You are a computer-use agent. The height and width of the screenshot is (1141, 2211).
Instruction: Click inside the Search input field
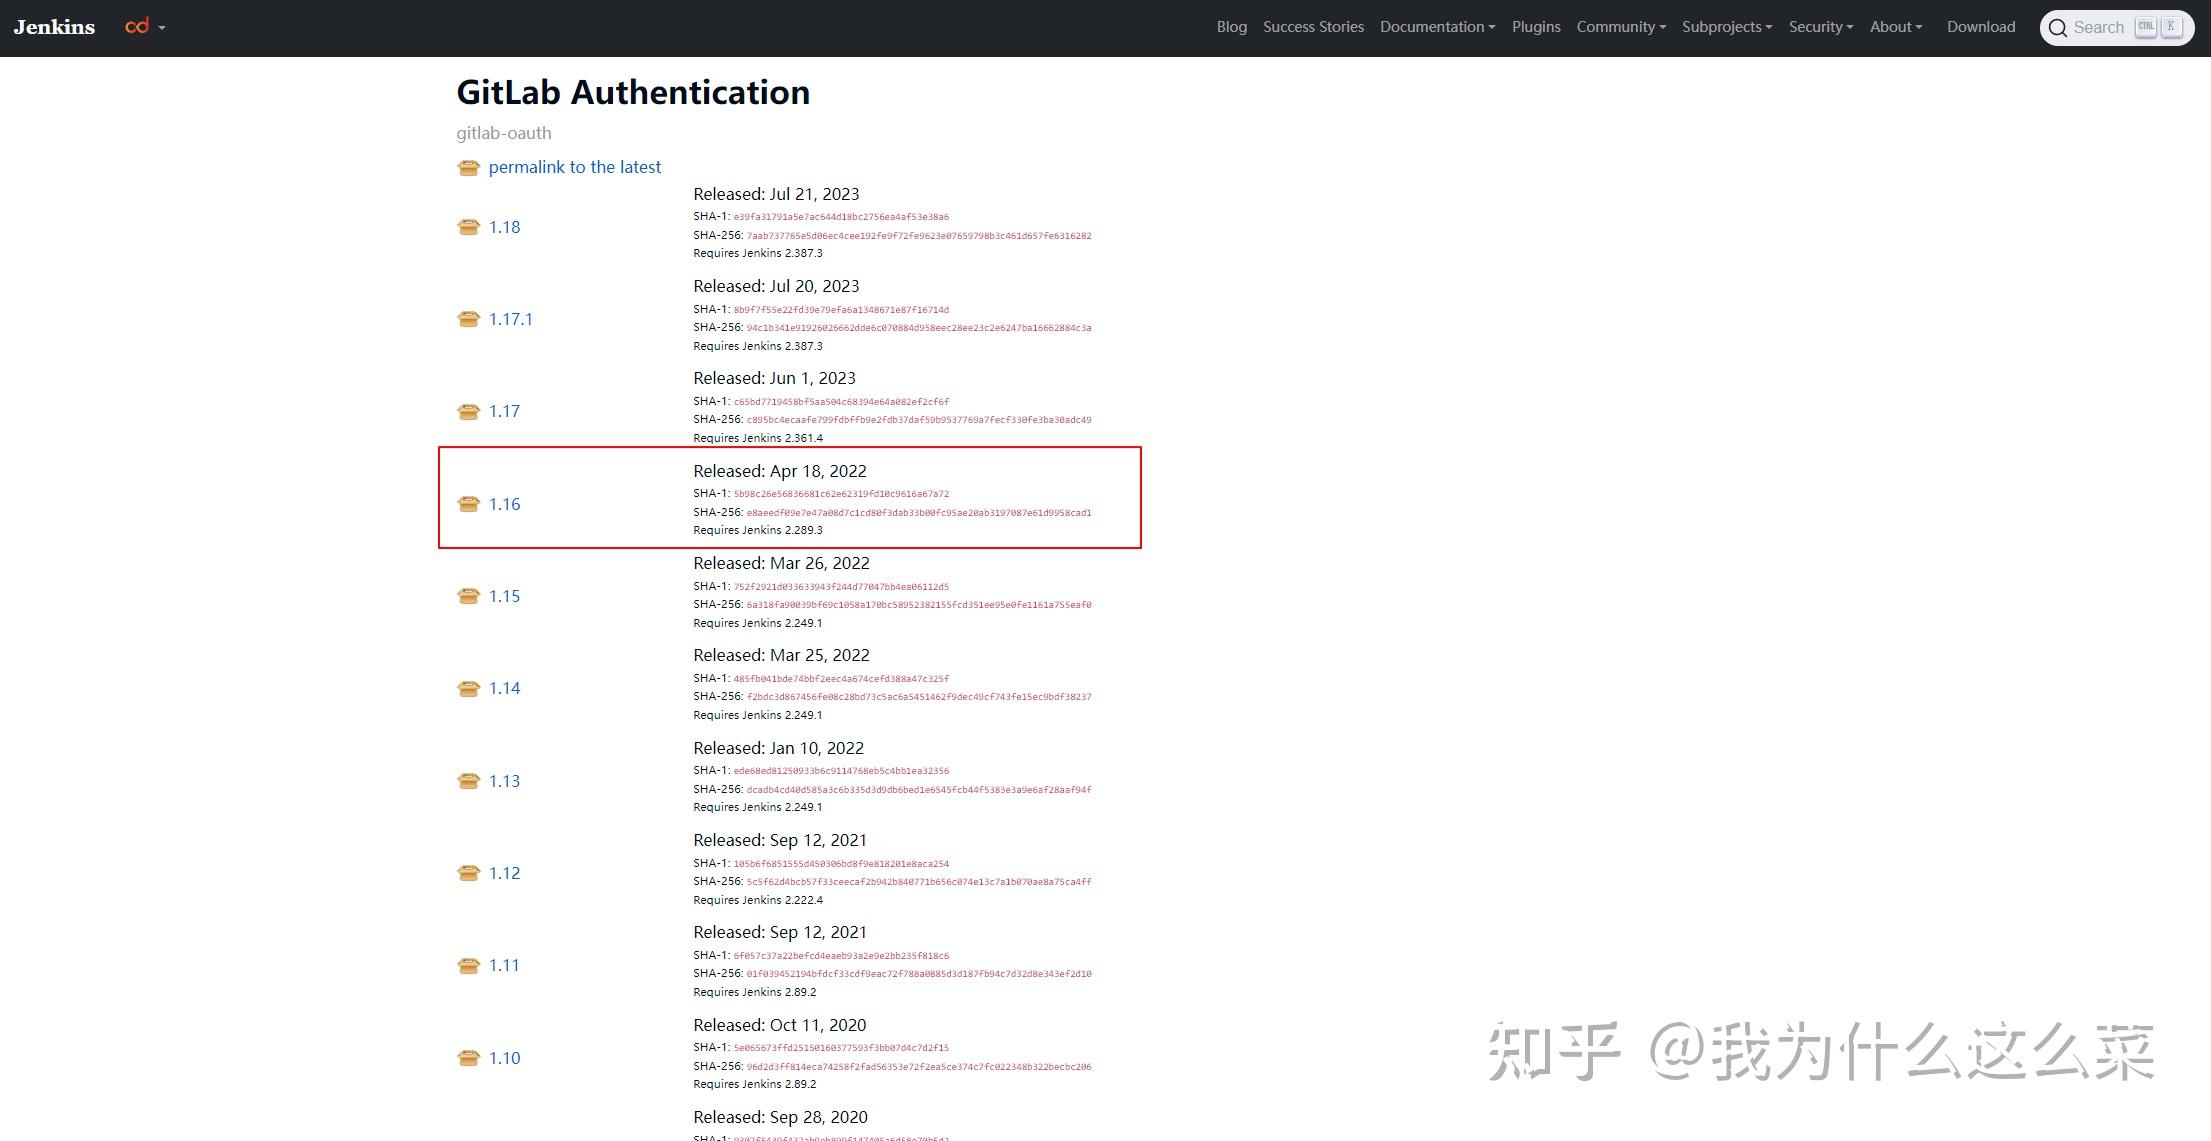(2100, 27)
